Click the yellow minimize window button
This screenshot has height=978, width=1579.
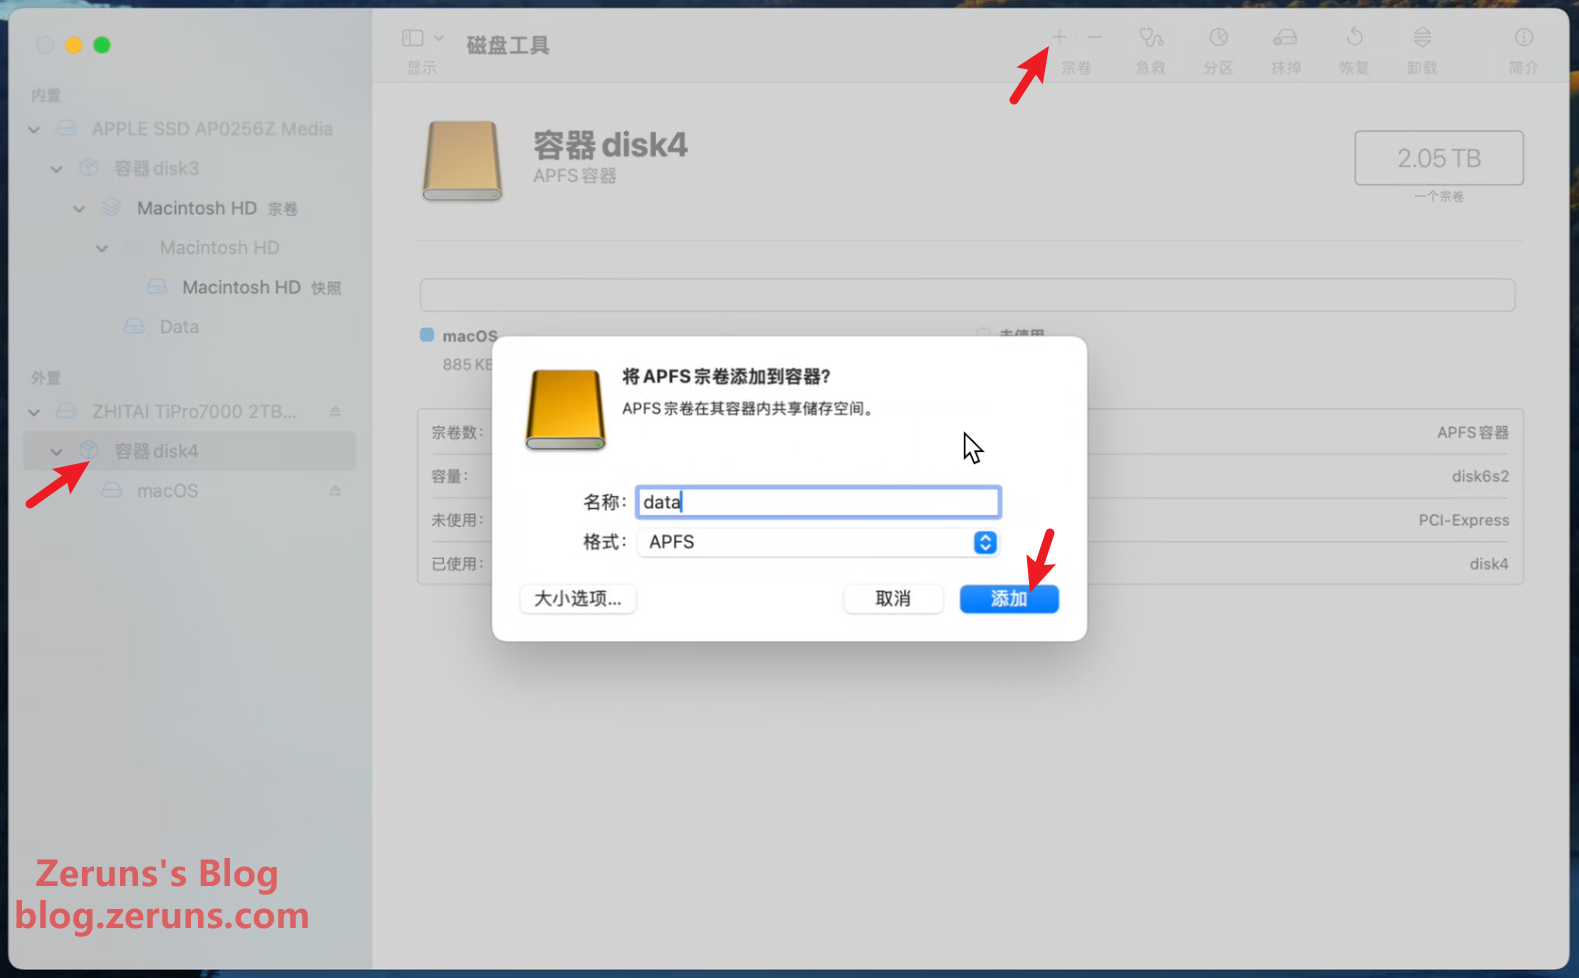click(73, 45)
